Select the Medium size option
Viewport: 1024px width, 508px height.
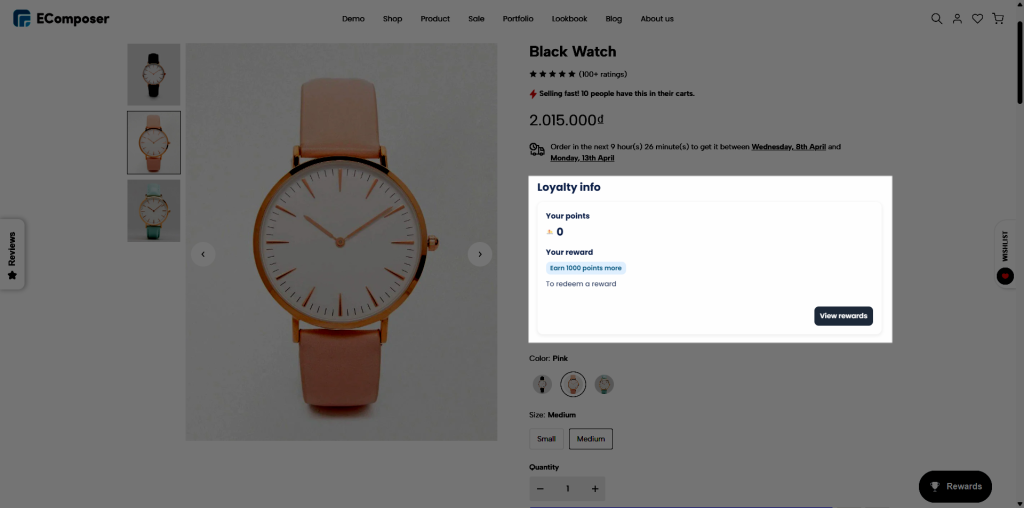click(591, 438)
